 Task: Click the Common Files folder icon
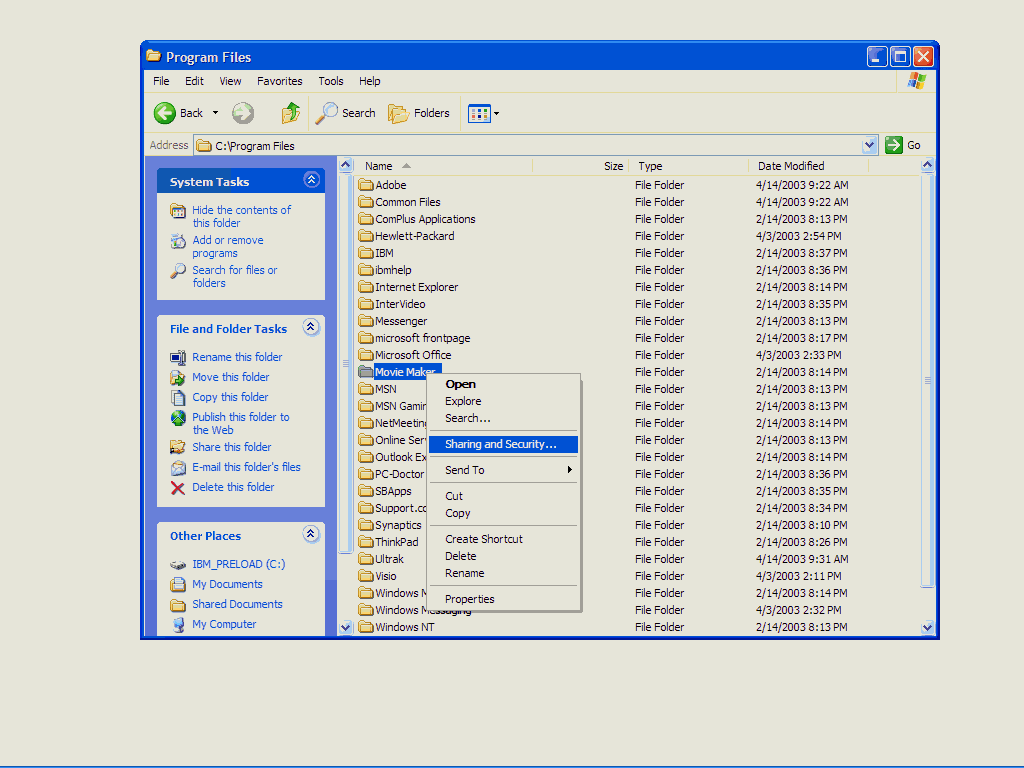click(366, 202)
